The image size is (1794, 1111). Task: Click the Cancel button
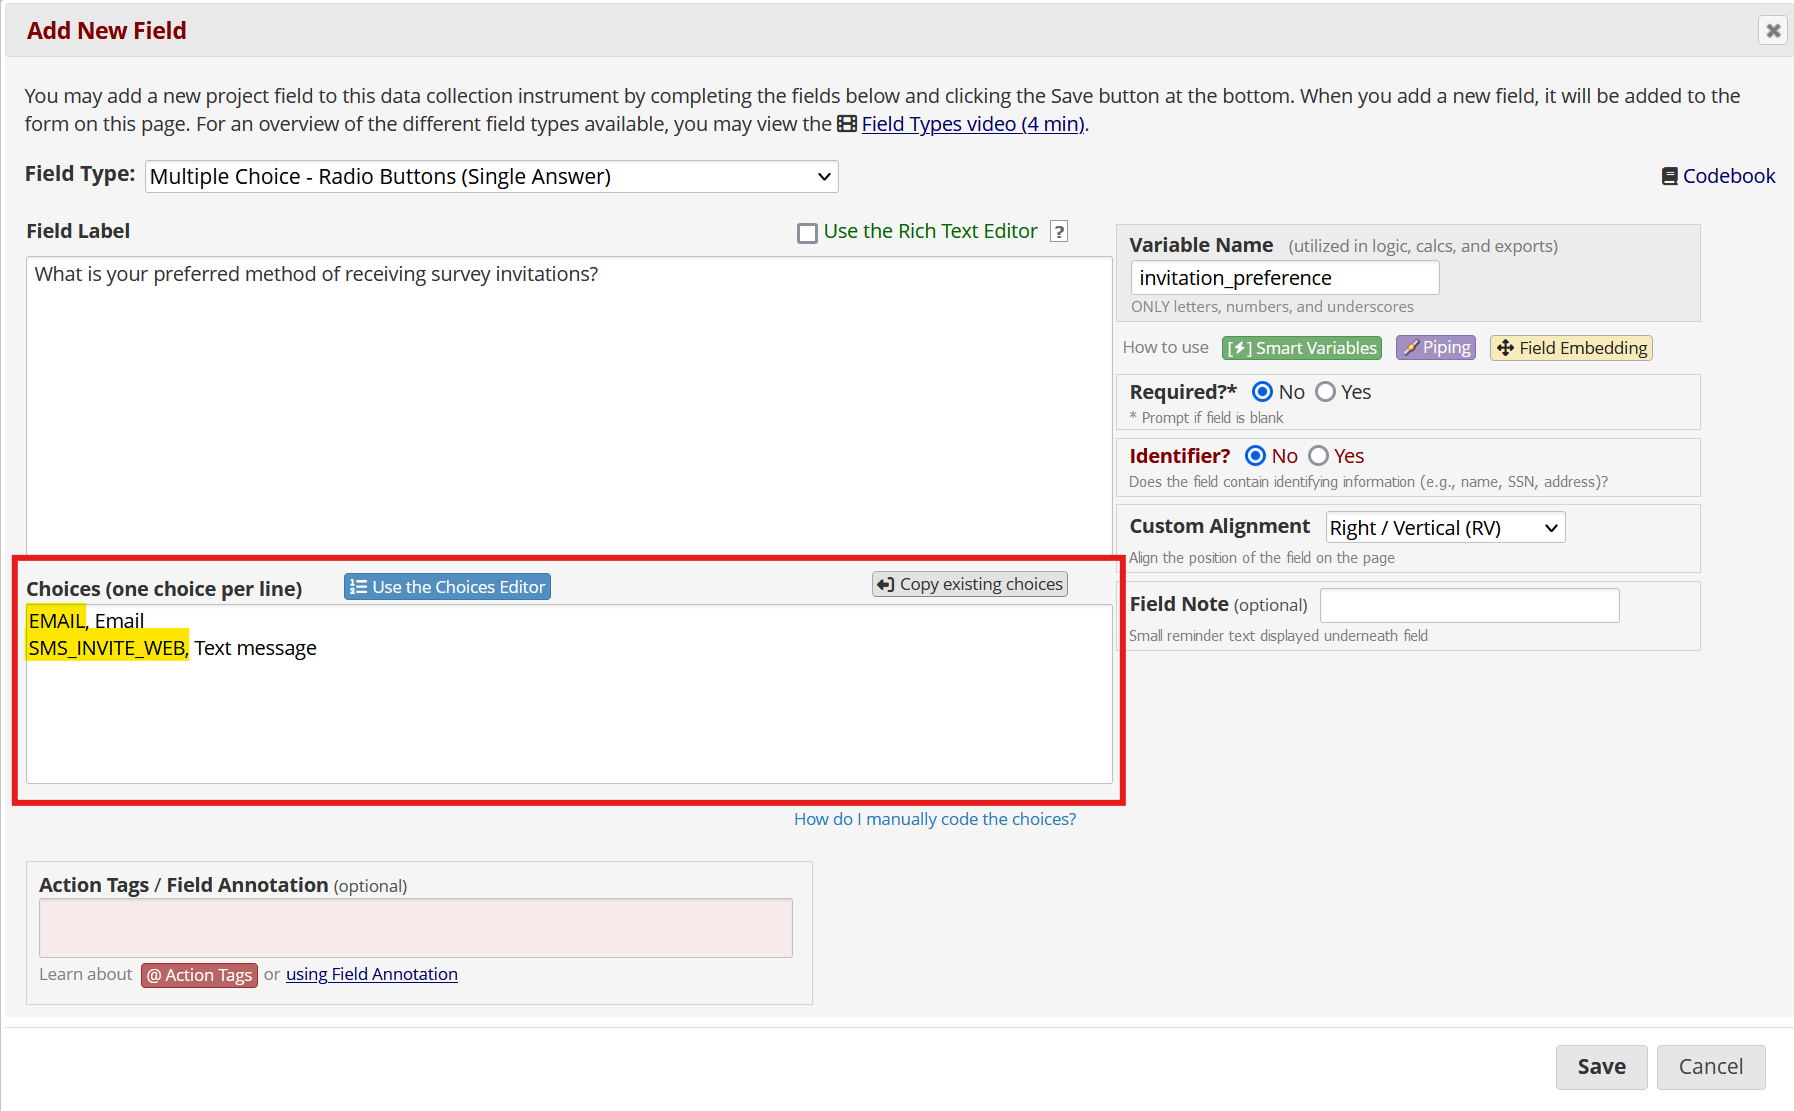click(1710, 1067)
